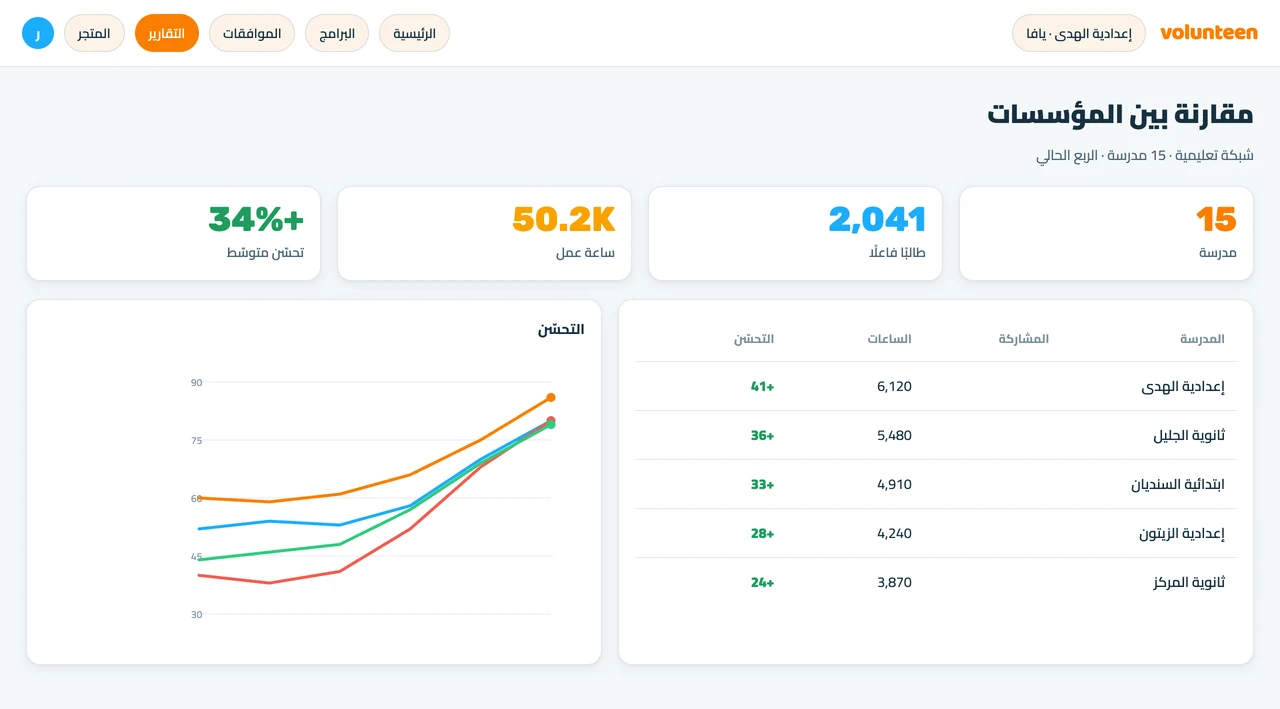This screenshot has height=709, width=1280.
Task: Click the مقارنة بين المؤسسات page title
Action: (x=1120, y=114)
